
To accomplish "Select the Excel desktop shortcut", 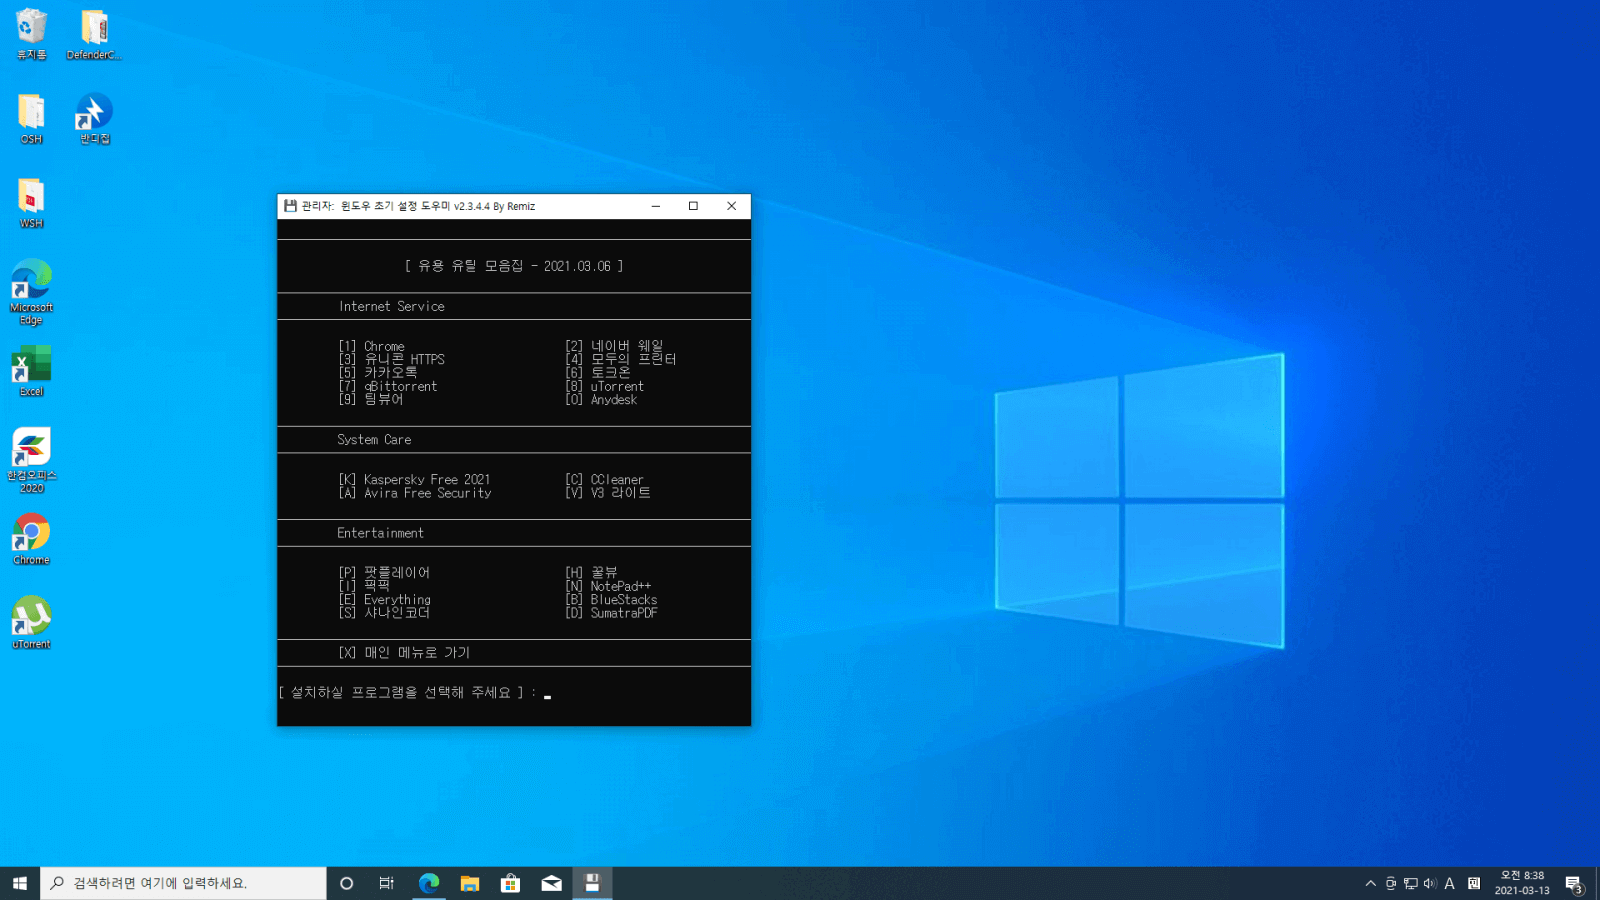I will coord(31,371).
